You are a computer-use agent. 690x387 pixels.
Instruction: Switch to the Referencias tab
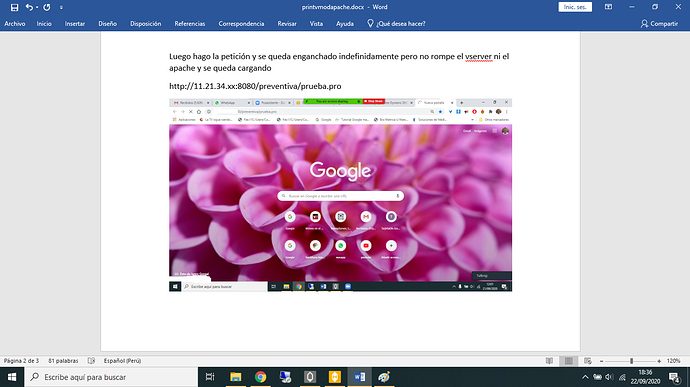(190, 24)
